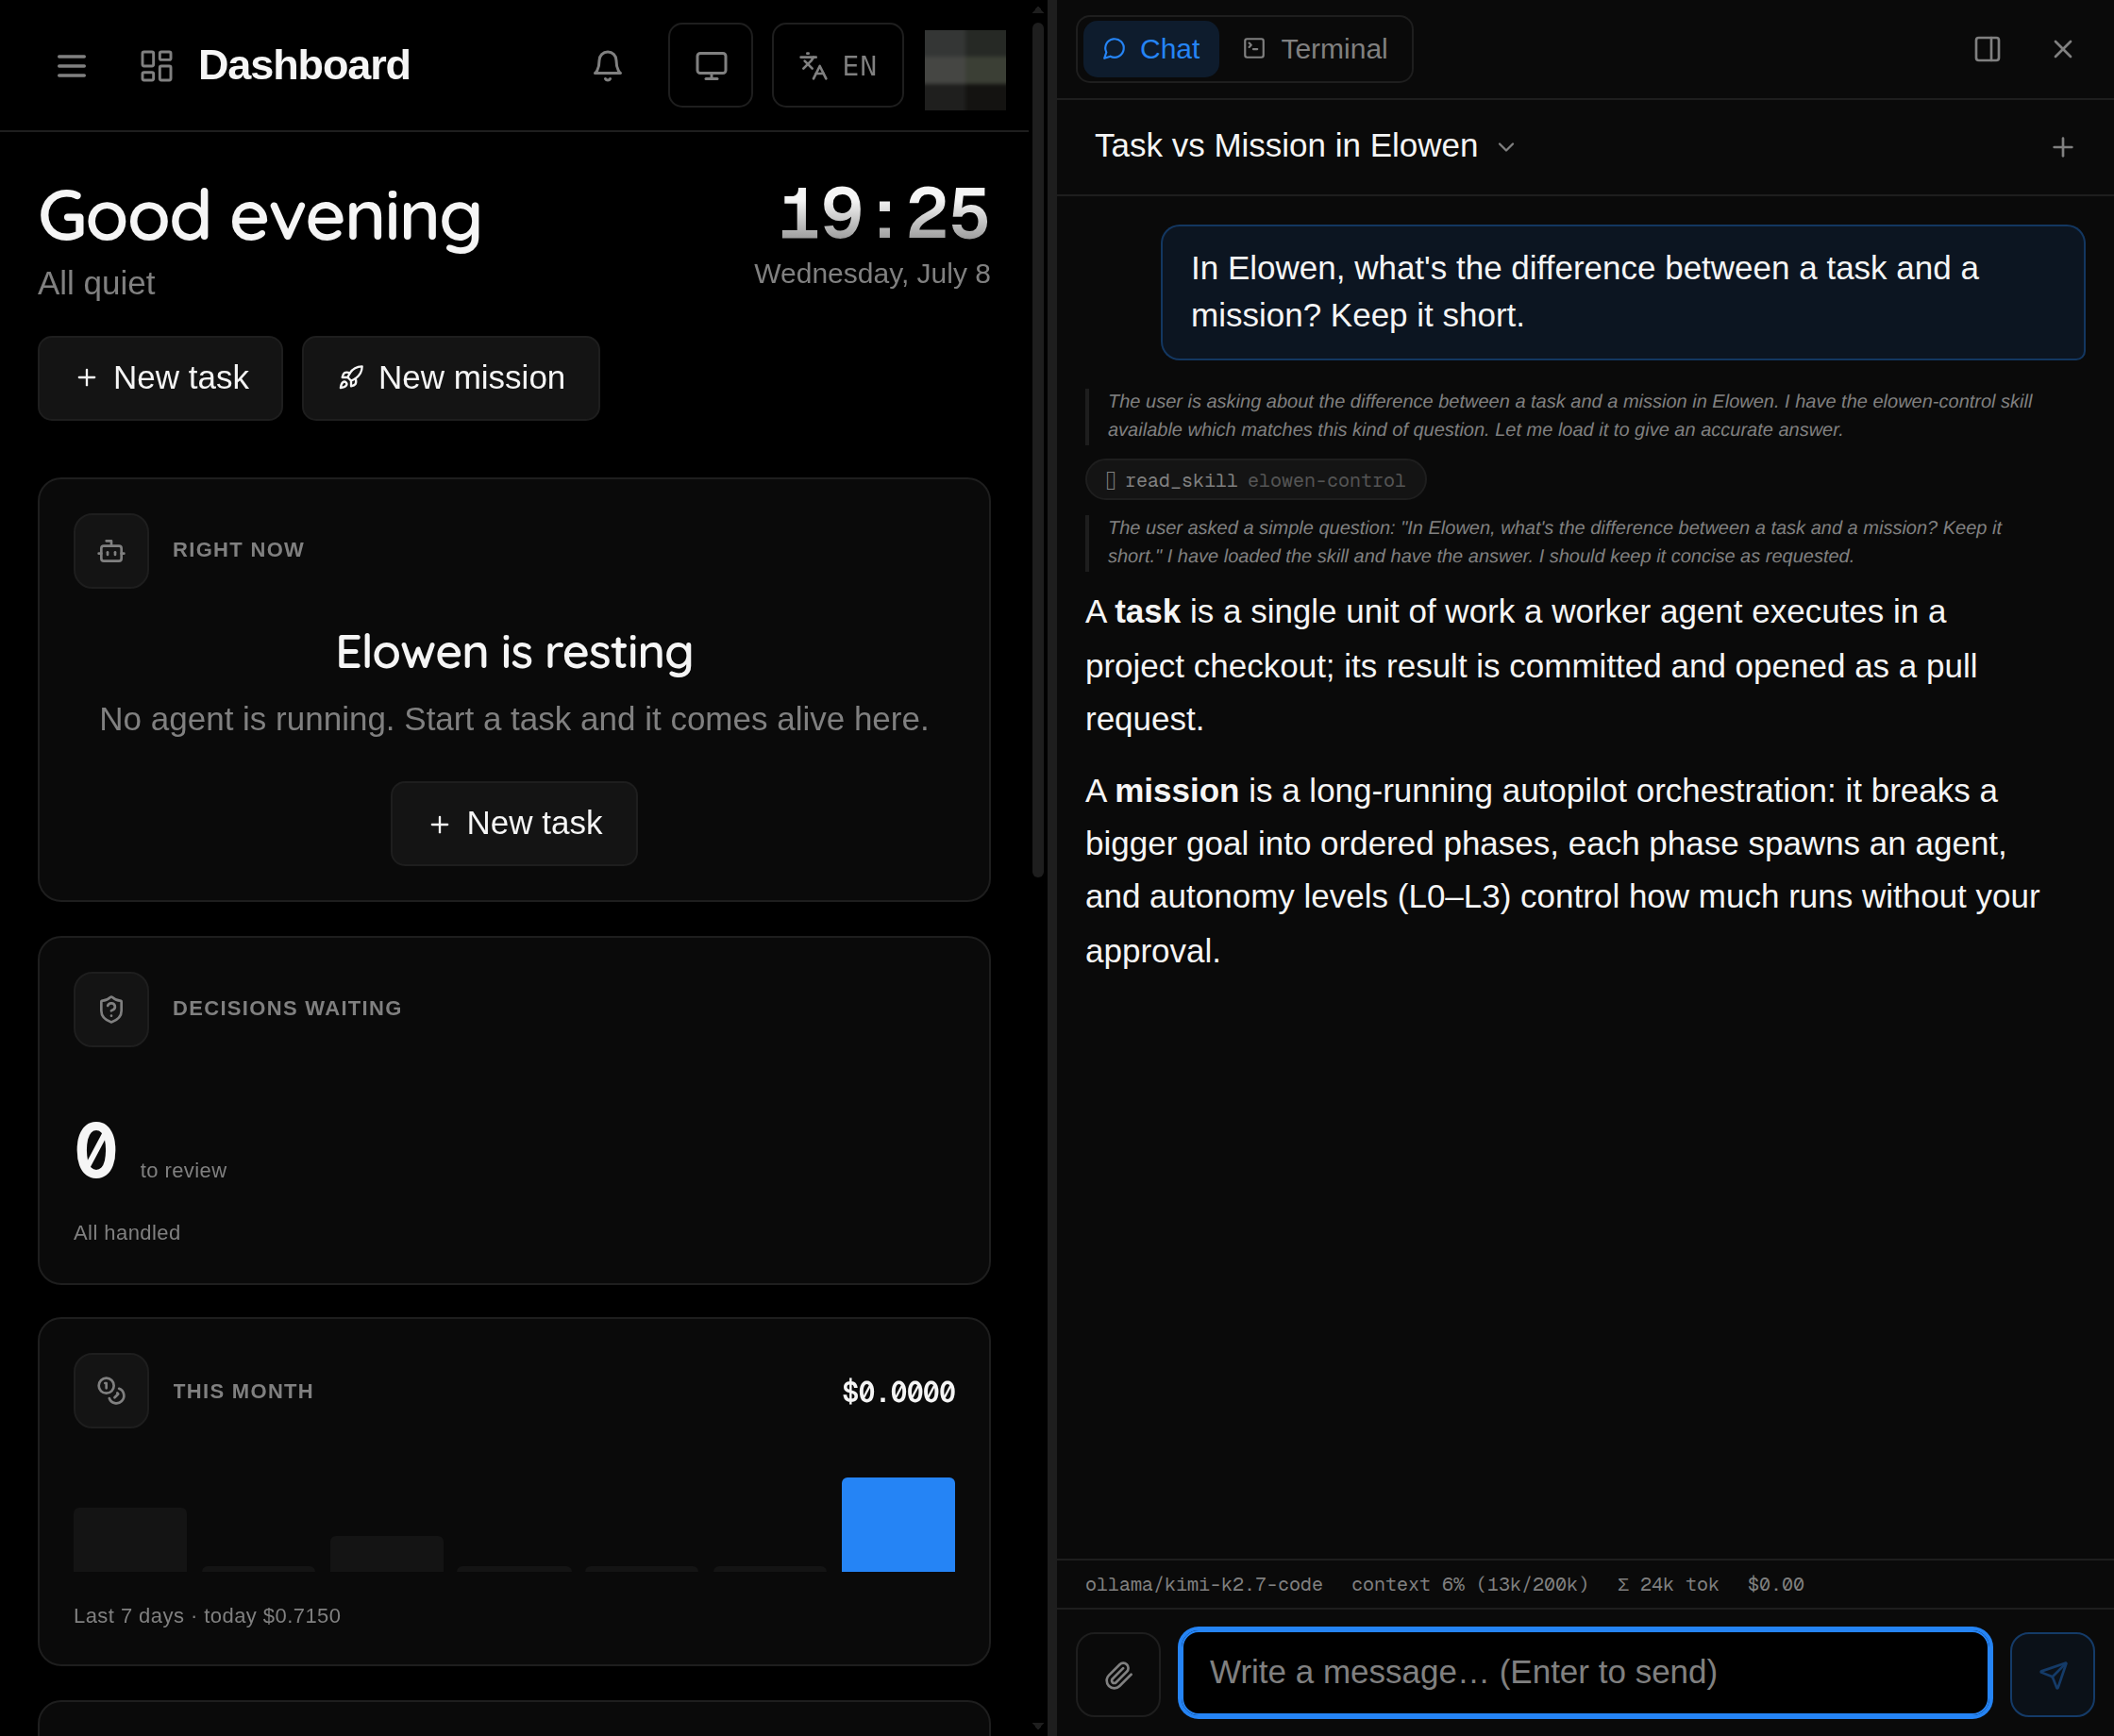Click the send message arrow icon
2114x1736 pixels.
(2052, 1674)
